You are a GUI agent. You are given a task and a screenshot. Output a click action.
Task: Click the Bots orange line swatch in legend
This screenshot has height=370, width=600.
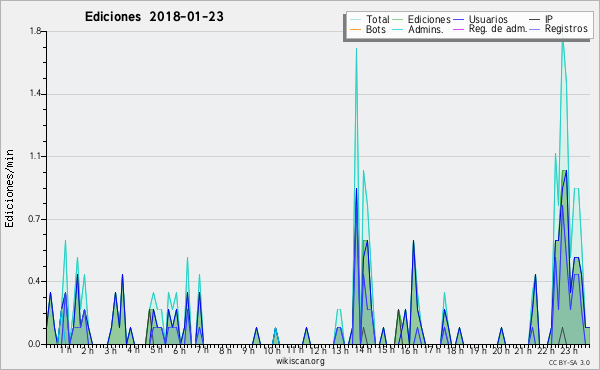[355, 29]
